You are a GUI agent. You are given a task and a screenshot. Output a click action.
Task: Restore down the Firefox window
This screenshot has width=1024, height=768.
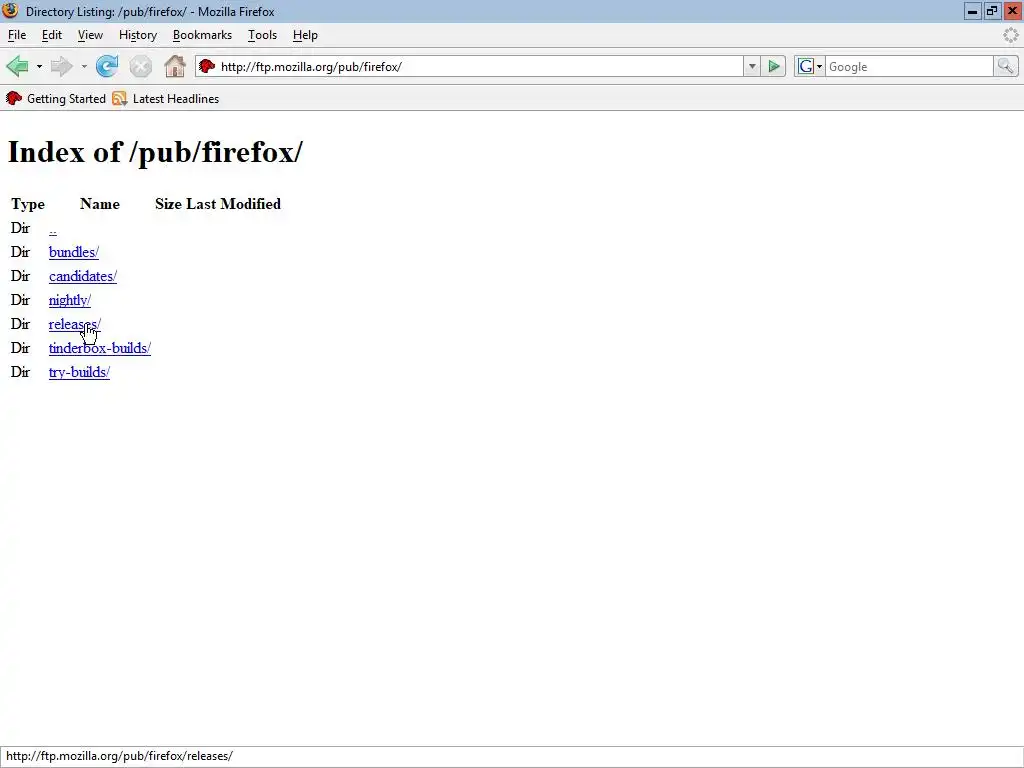(992, 11)
